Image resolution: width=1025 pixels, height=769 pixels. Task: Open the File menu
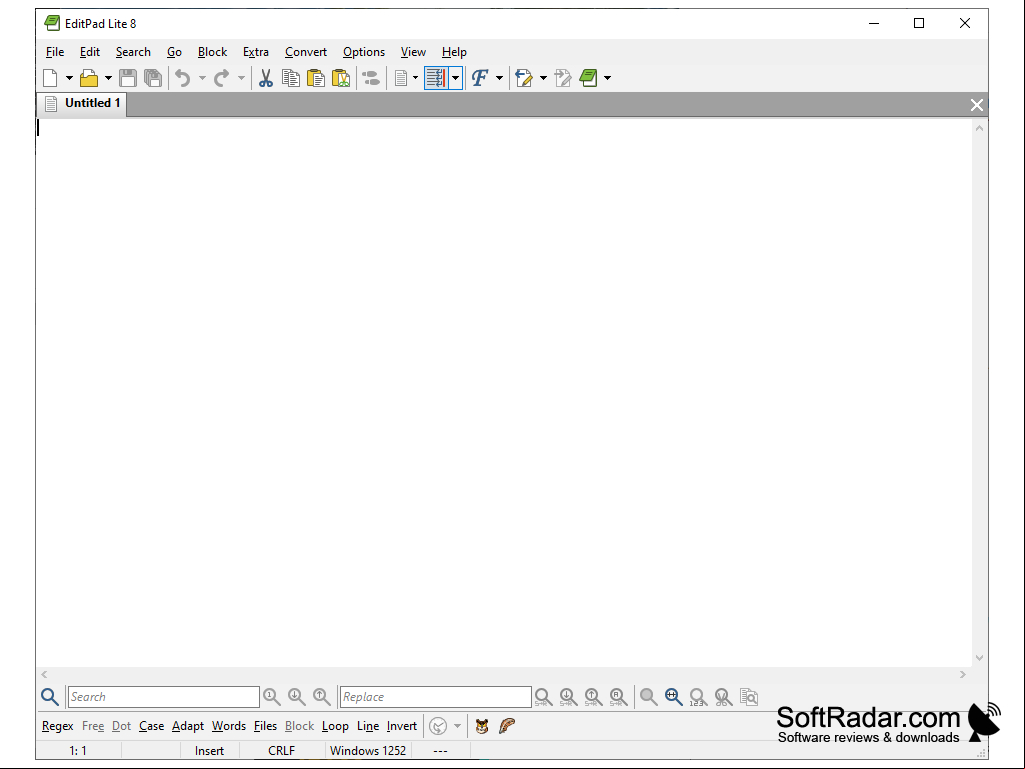pyautogui.click(x=55, y=52)
